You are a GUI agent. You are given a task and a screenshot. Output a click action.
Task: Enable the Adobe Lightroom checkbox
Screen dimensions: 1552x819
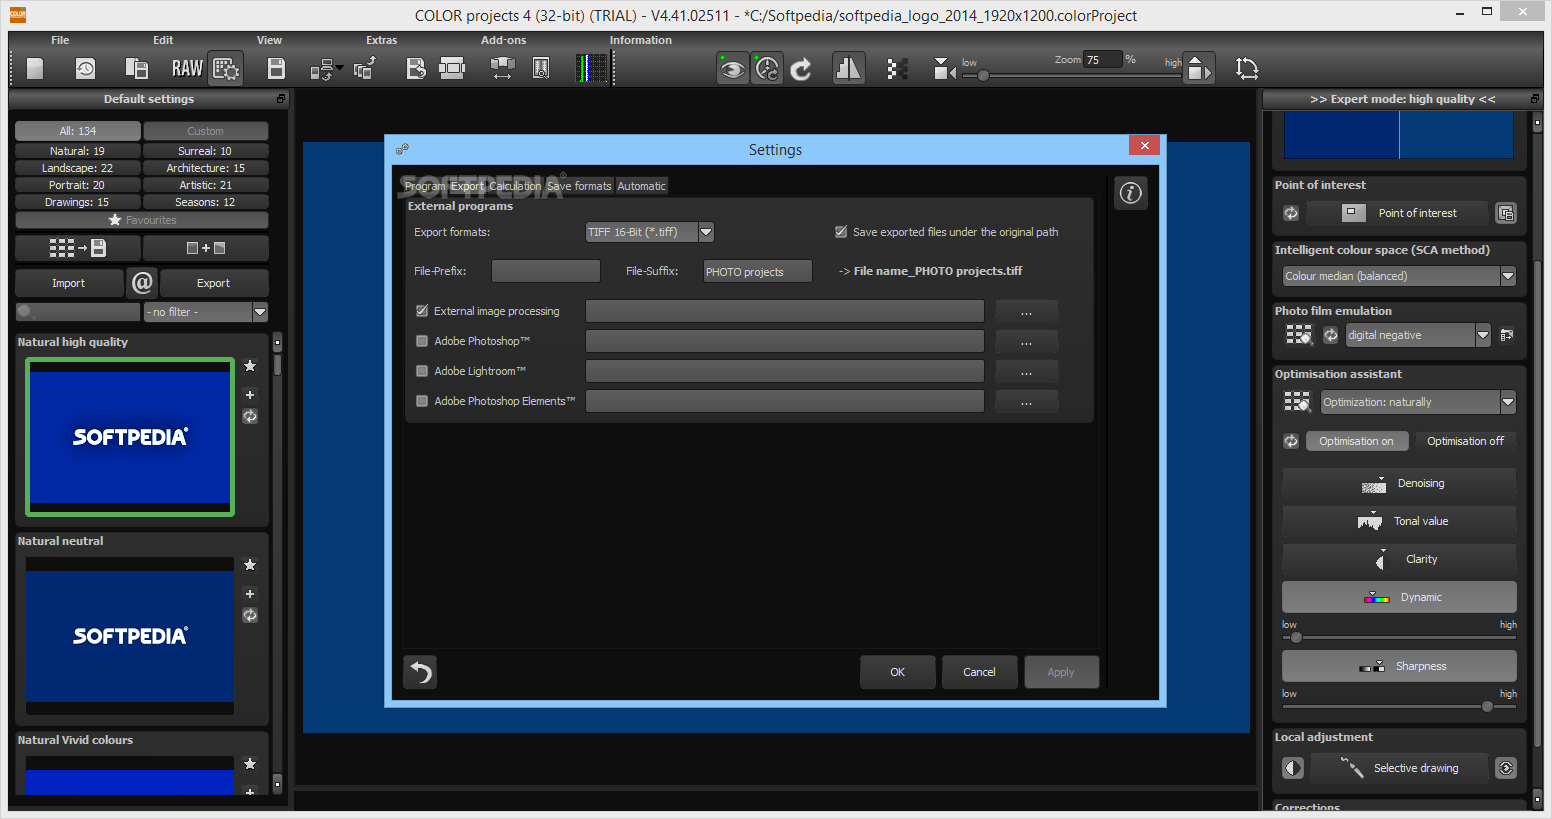click(422, 371)
